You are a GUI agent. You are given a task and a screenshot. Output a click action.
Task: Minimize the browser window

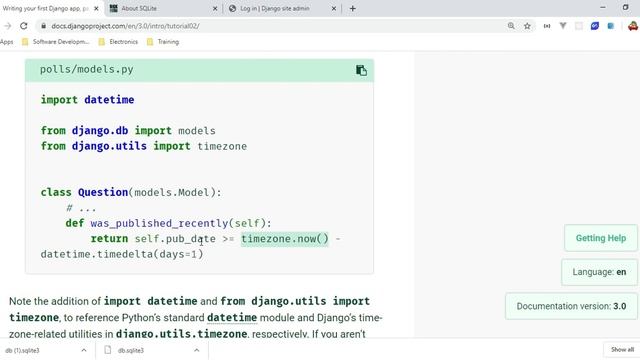pos(603,7)
